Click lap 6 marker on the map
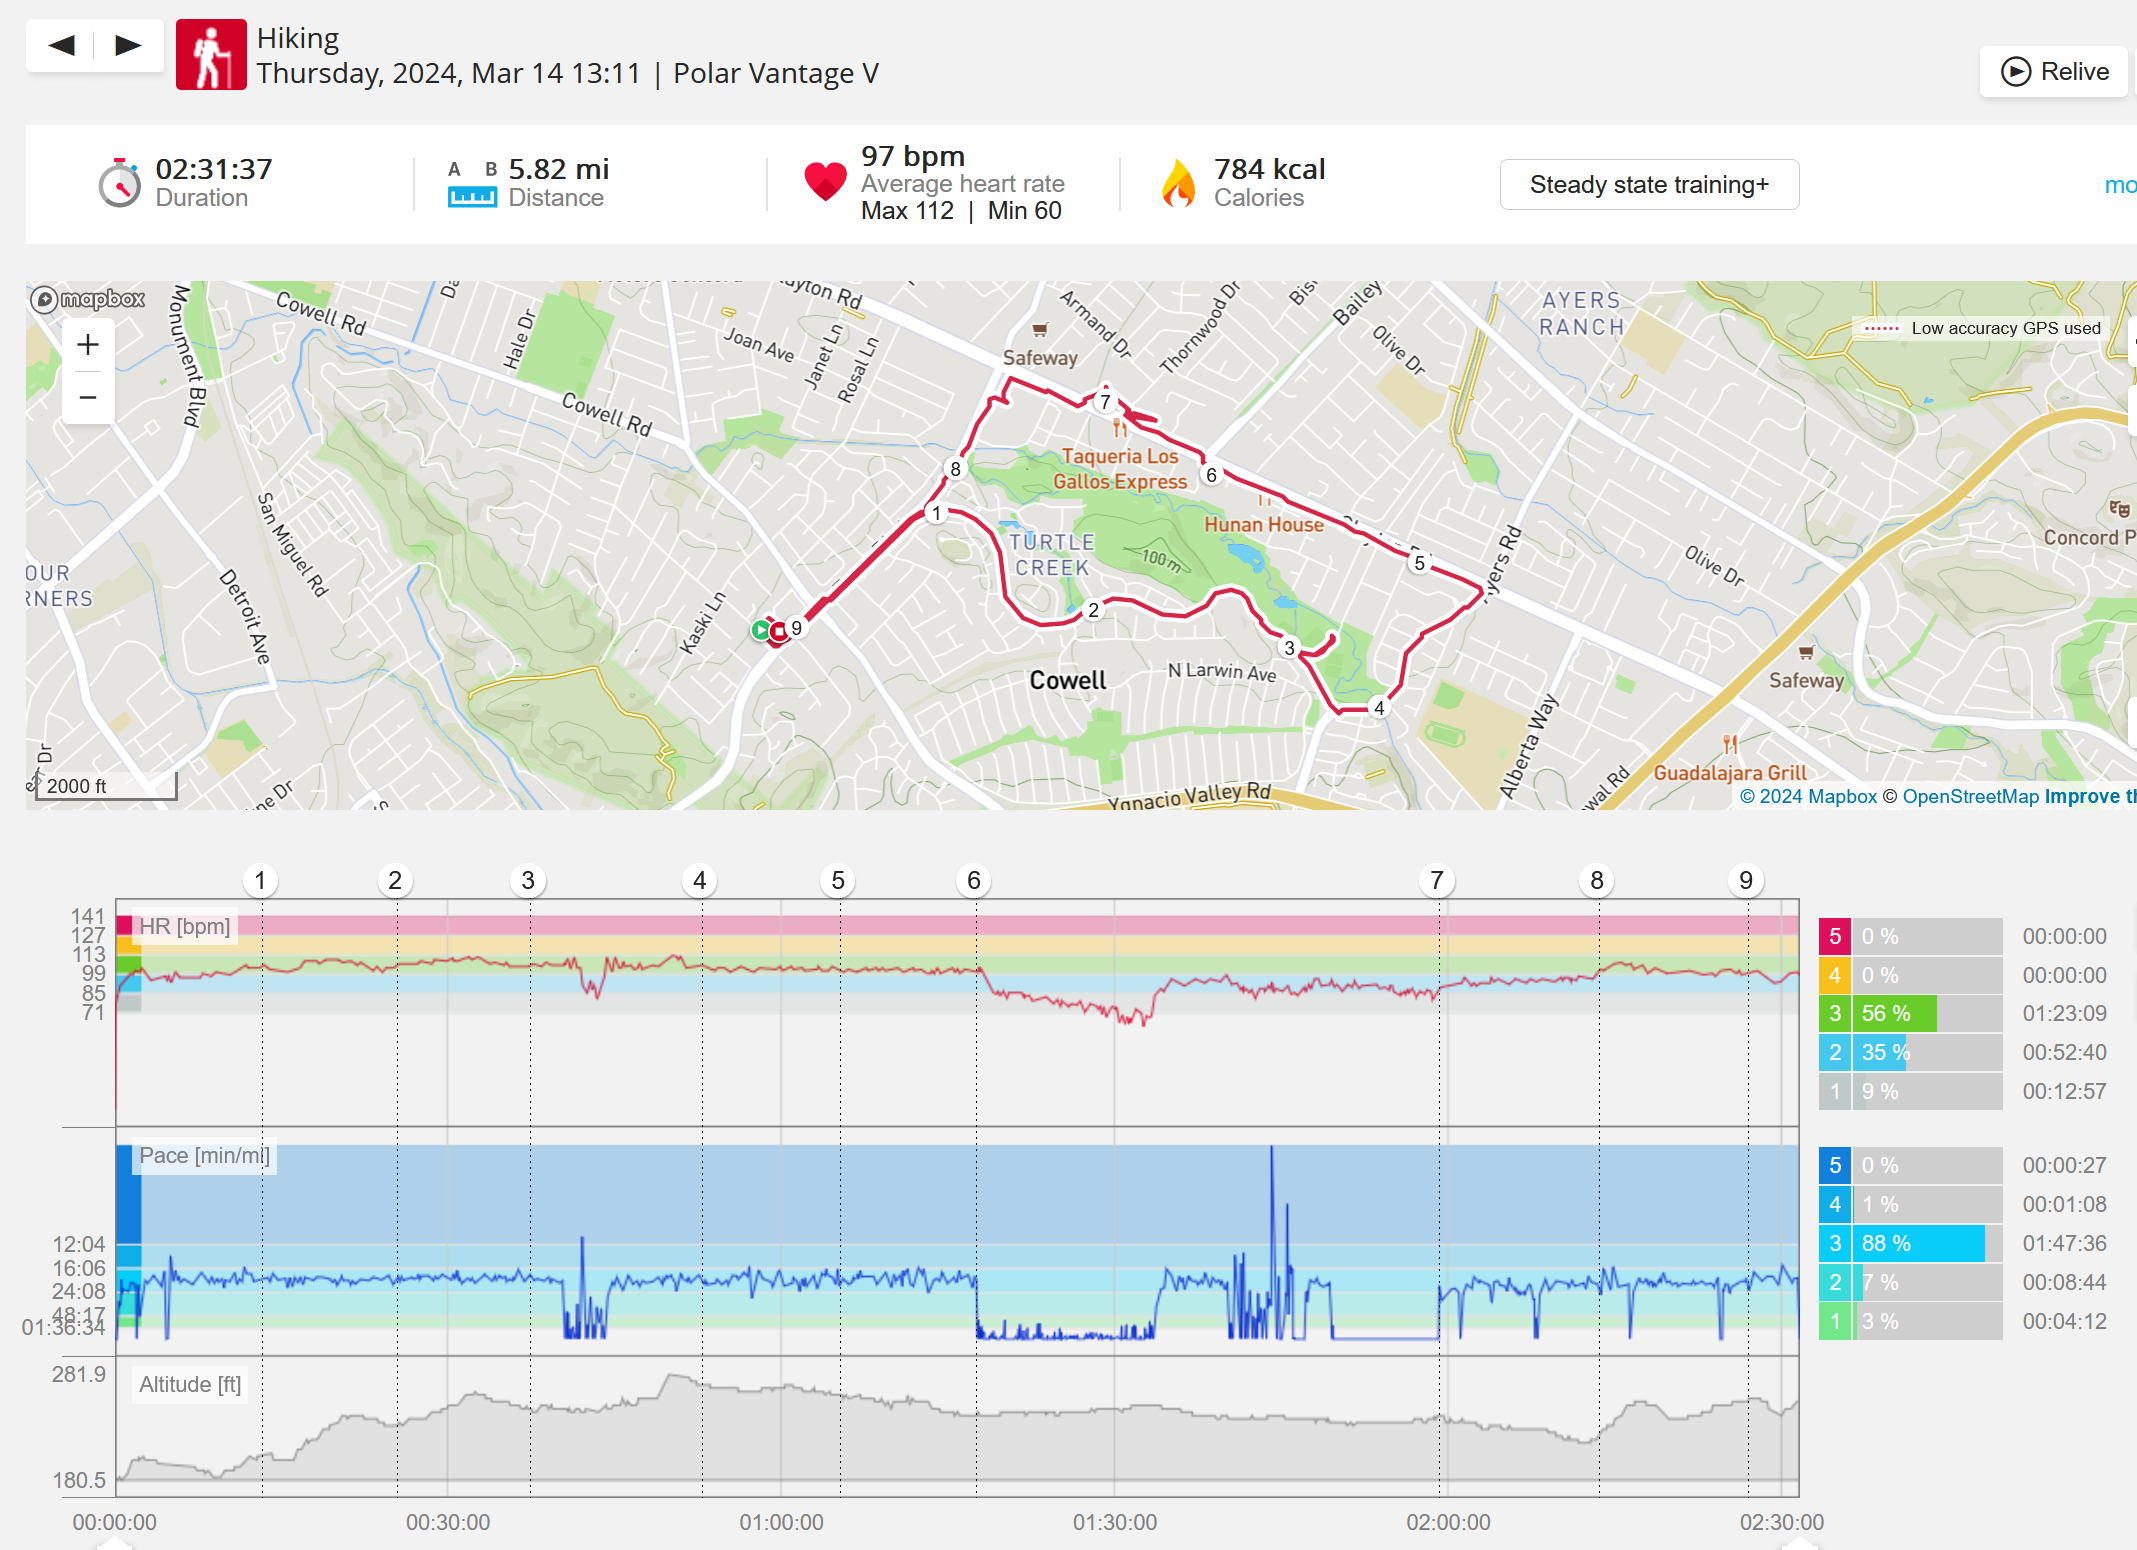The width and height of the screenshot is (2137, 1550). point(1211,475)
